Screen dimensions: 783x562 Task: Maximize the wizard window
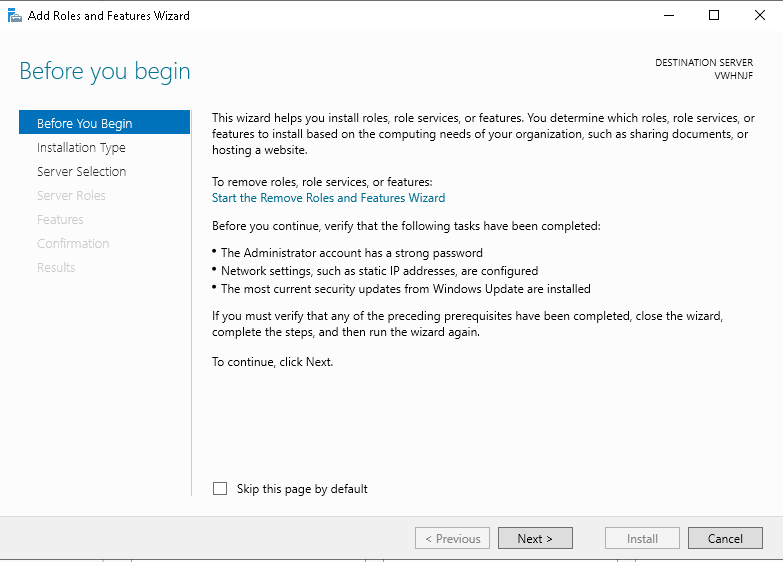(x=713, y=15)
